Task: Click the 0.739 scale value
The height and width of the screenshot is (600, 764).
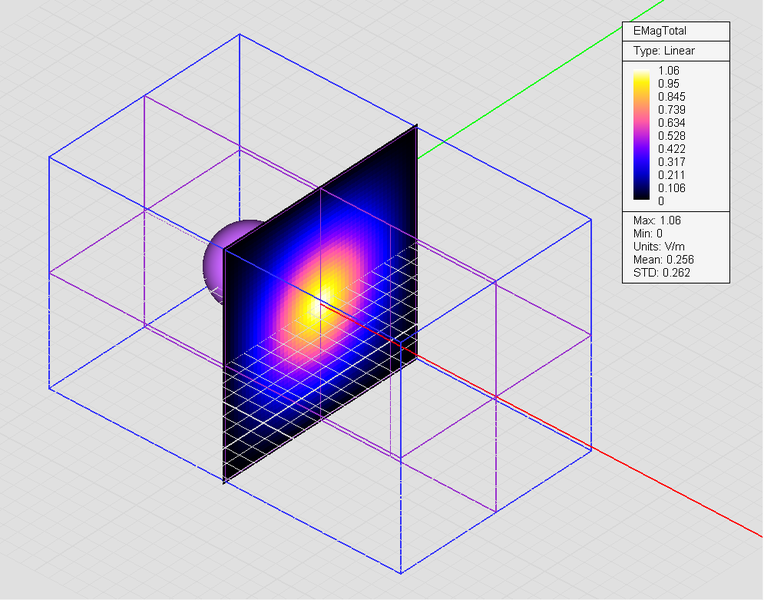Action: (671, 110)
